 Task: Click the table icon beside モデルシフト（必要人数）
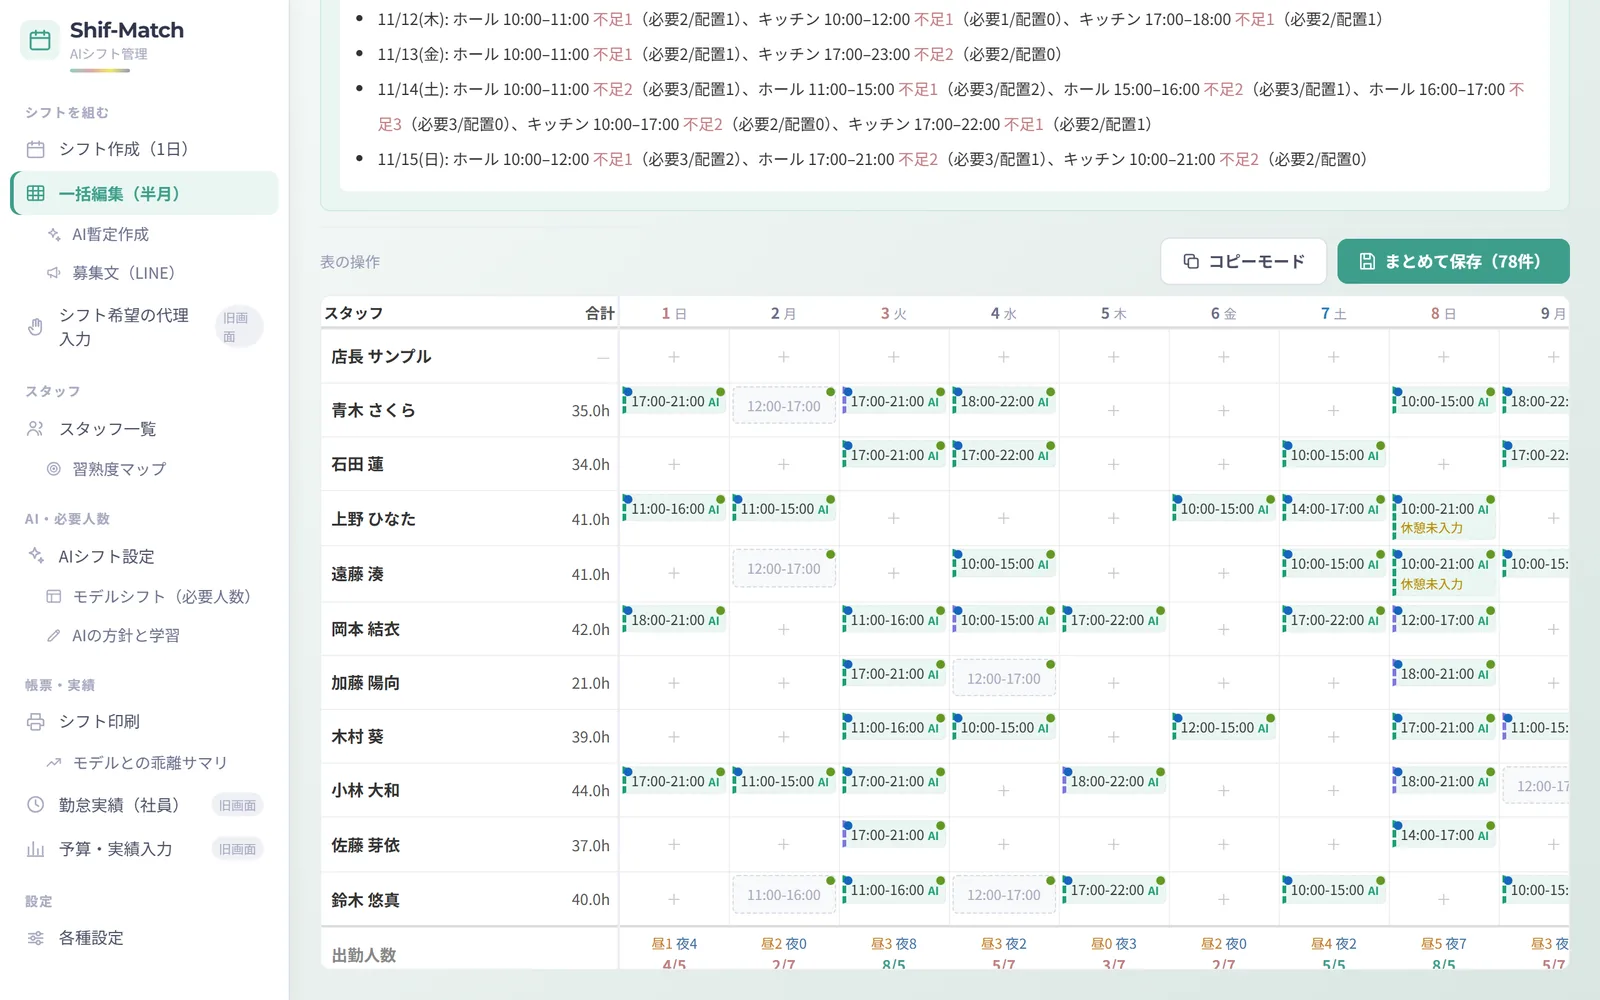(54, 596)
